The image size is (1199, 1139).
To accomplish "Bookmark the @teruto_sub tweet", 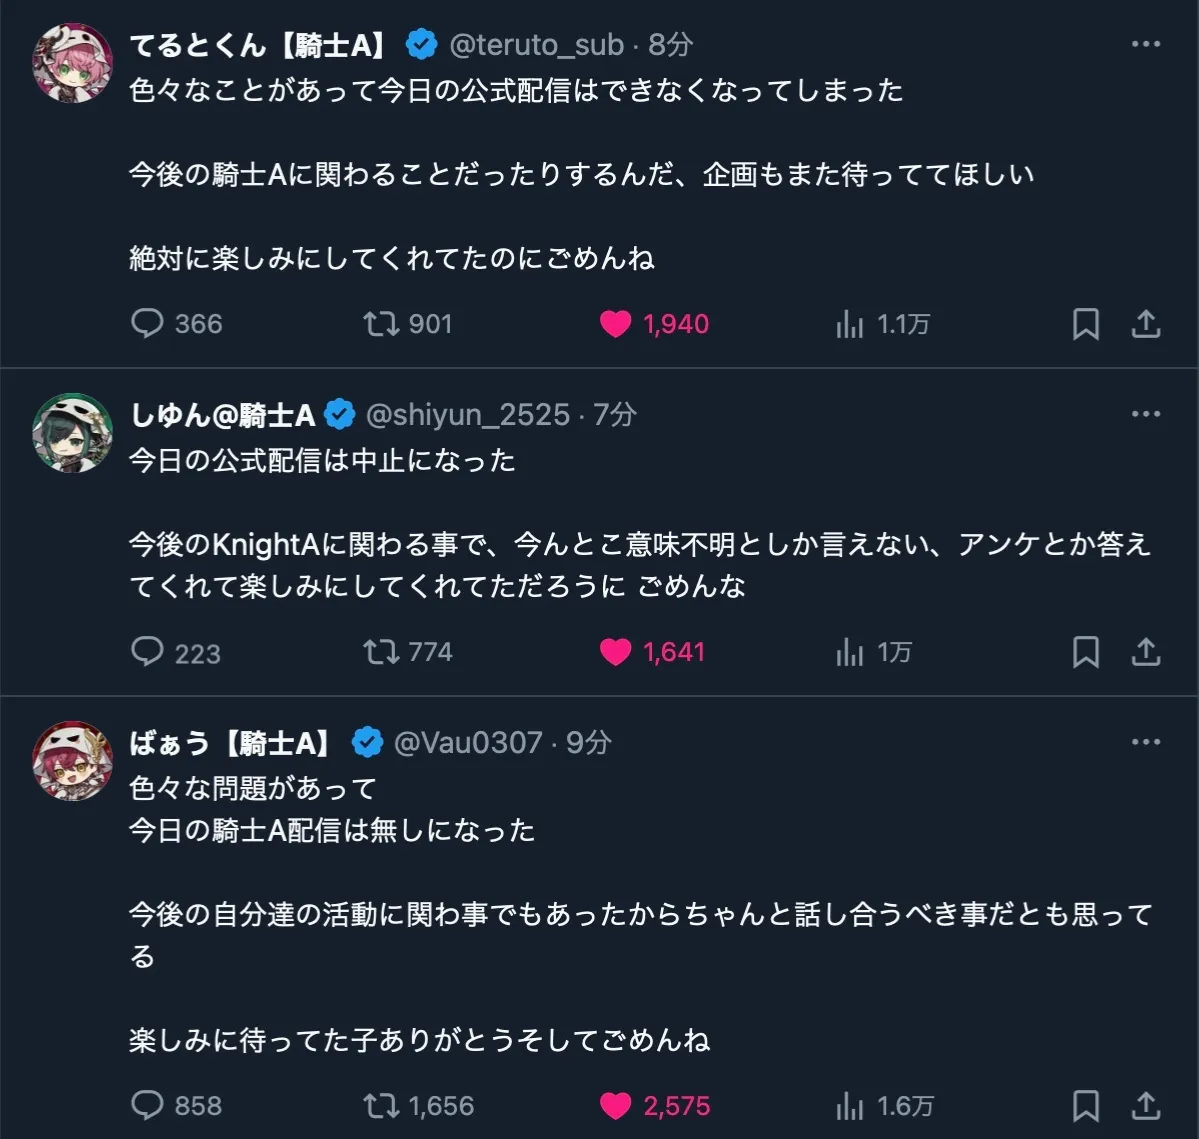I will point(1085,324).
